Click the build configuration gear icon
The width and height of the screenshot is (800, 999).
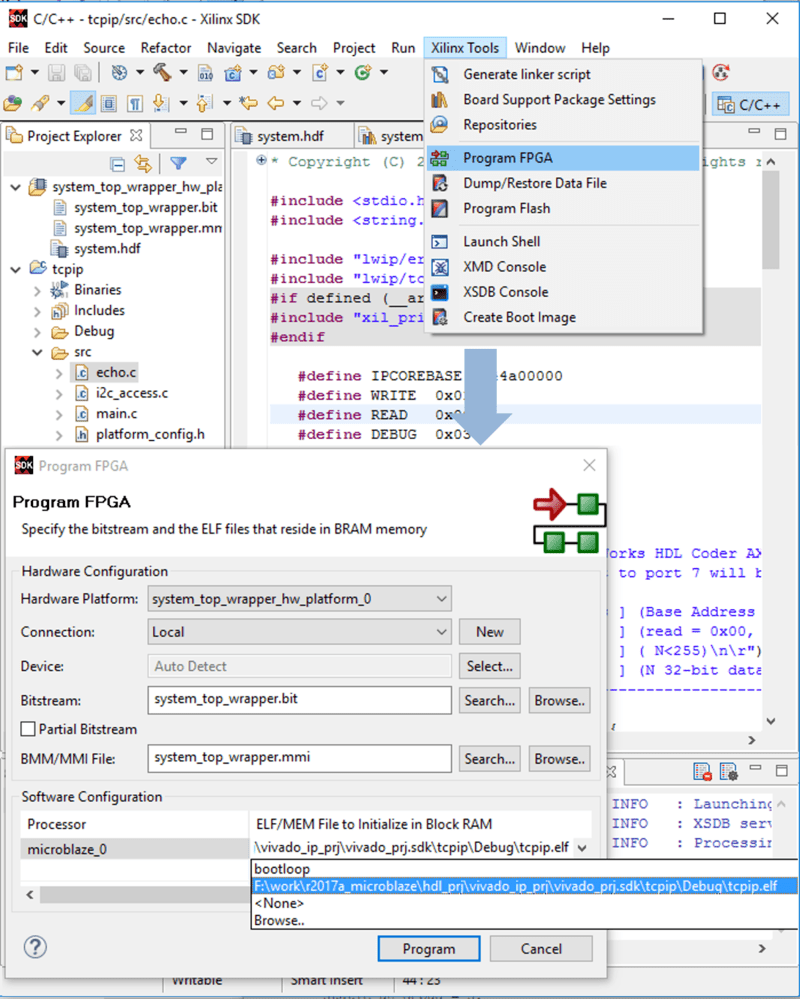click(119, 73)
